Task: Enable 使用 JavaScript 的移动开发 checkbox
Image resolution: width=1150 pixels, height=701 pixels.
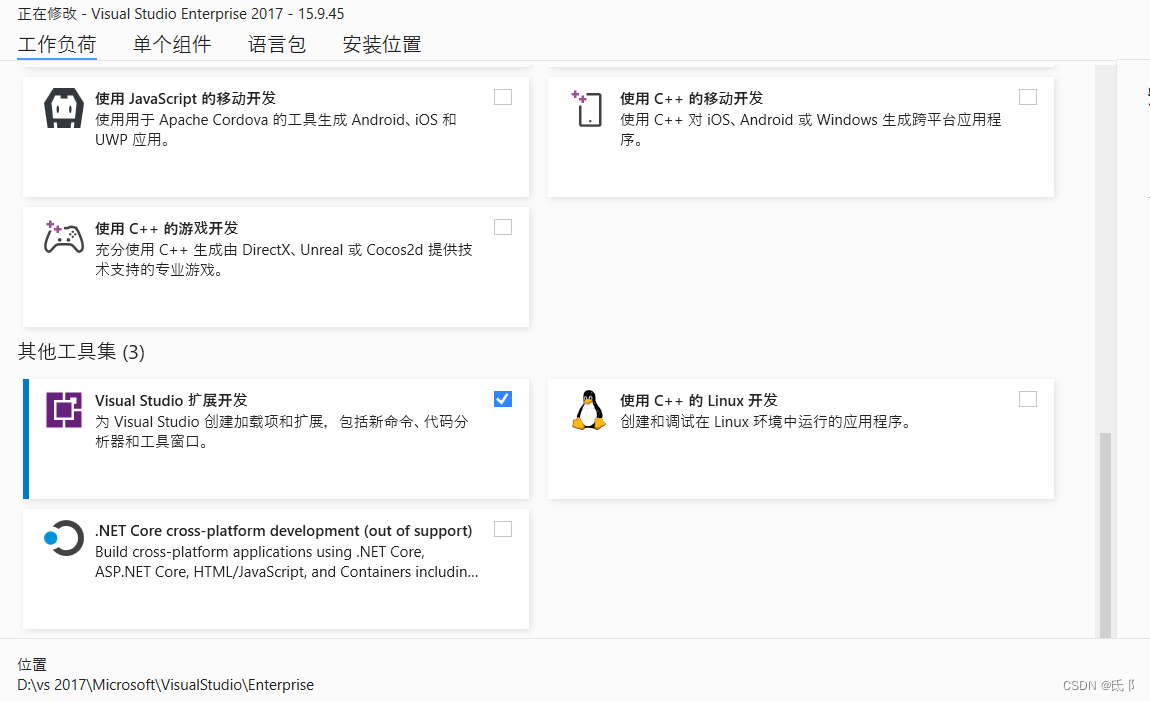Action: (503, 97)
